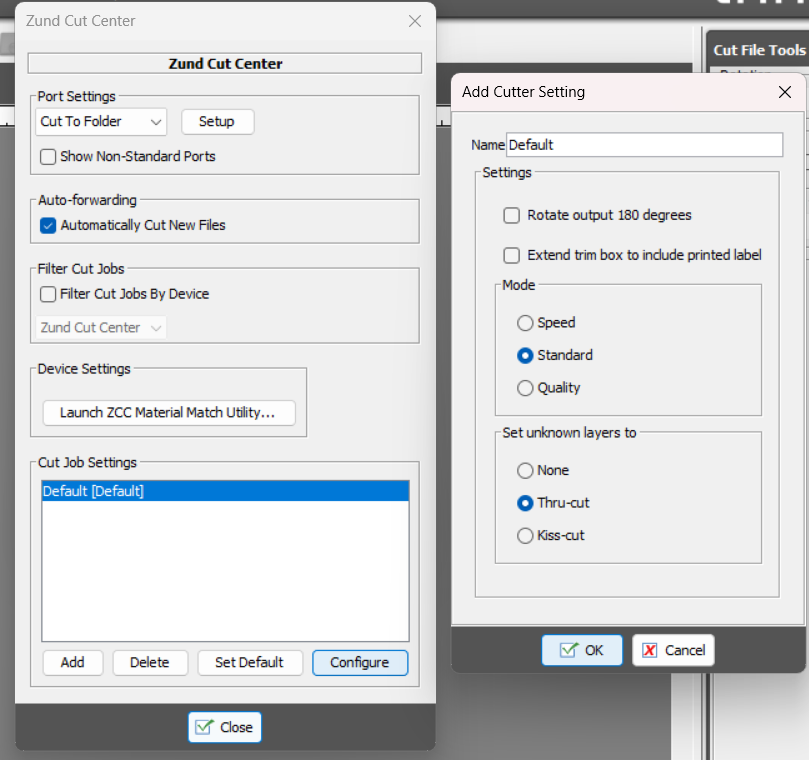Uncheck Automatically Cut New Files

click(x=48, y=225)
